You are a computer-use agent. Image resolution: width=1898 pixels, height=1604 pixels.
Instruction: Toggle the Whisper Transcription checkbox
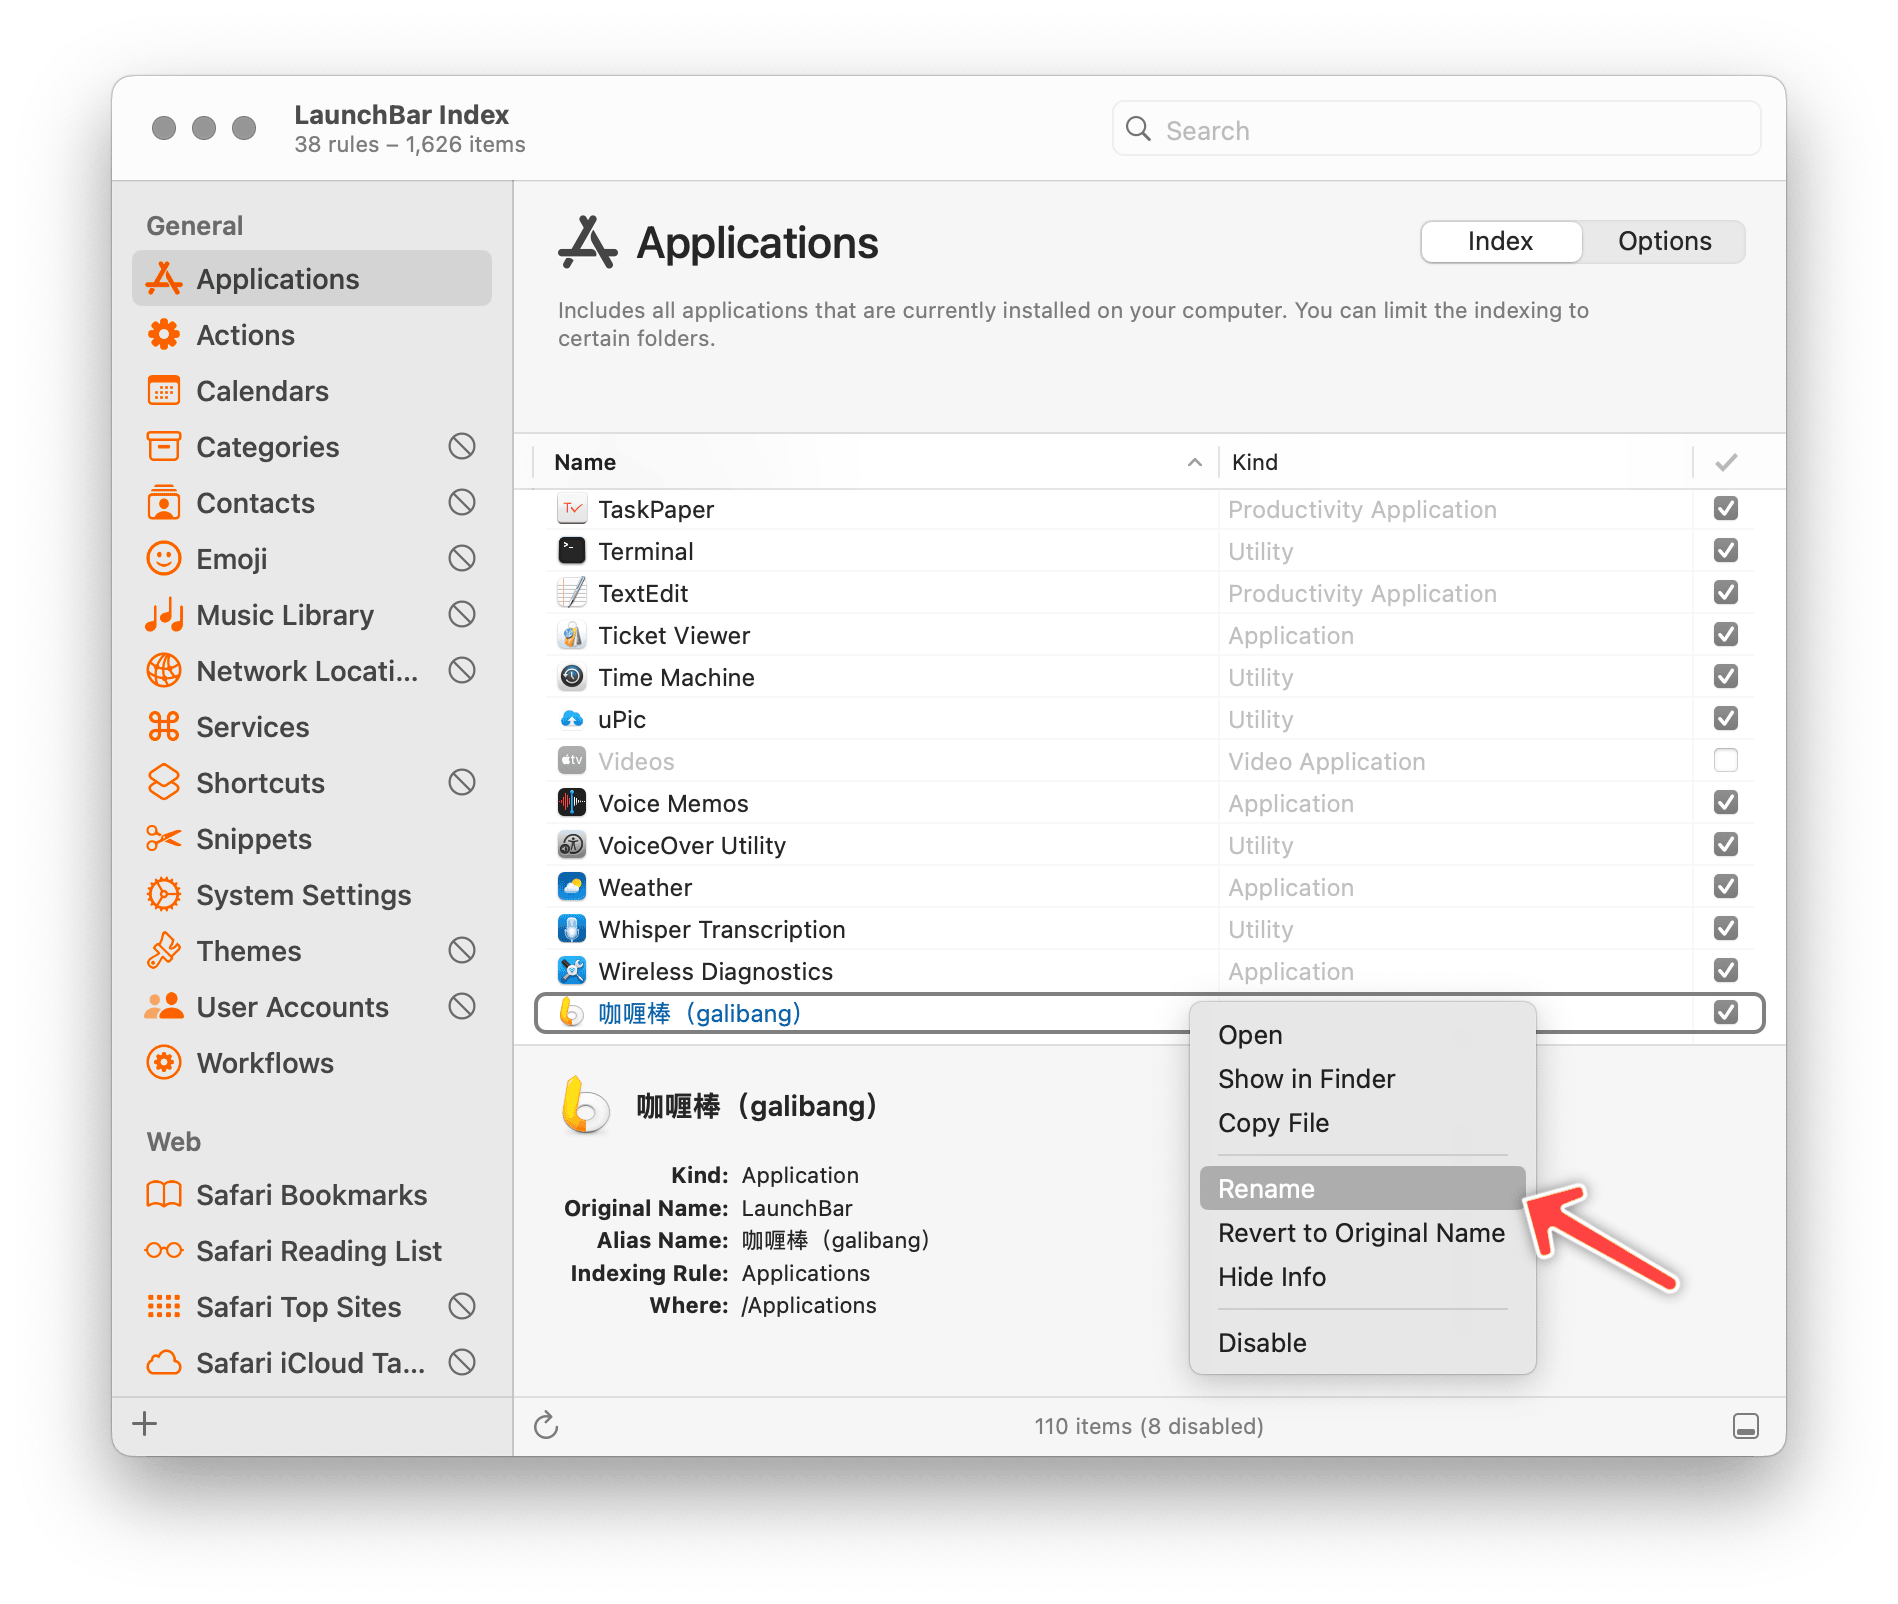click(x=1726, y=929)
